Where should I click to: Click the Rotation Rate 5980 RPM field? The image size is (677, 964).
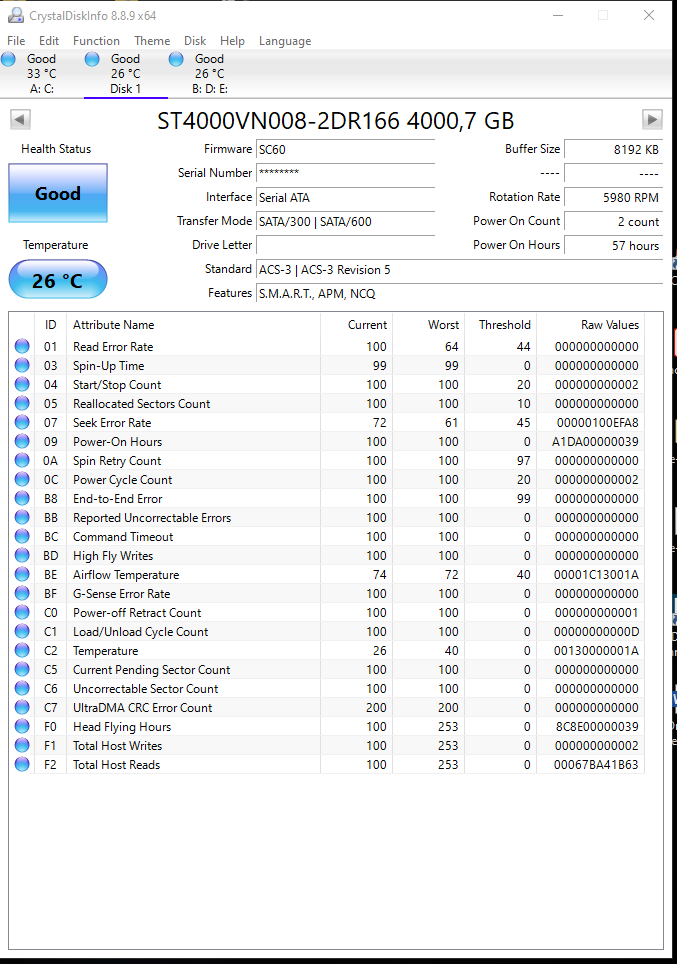(x=614, y=197)
